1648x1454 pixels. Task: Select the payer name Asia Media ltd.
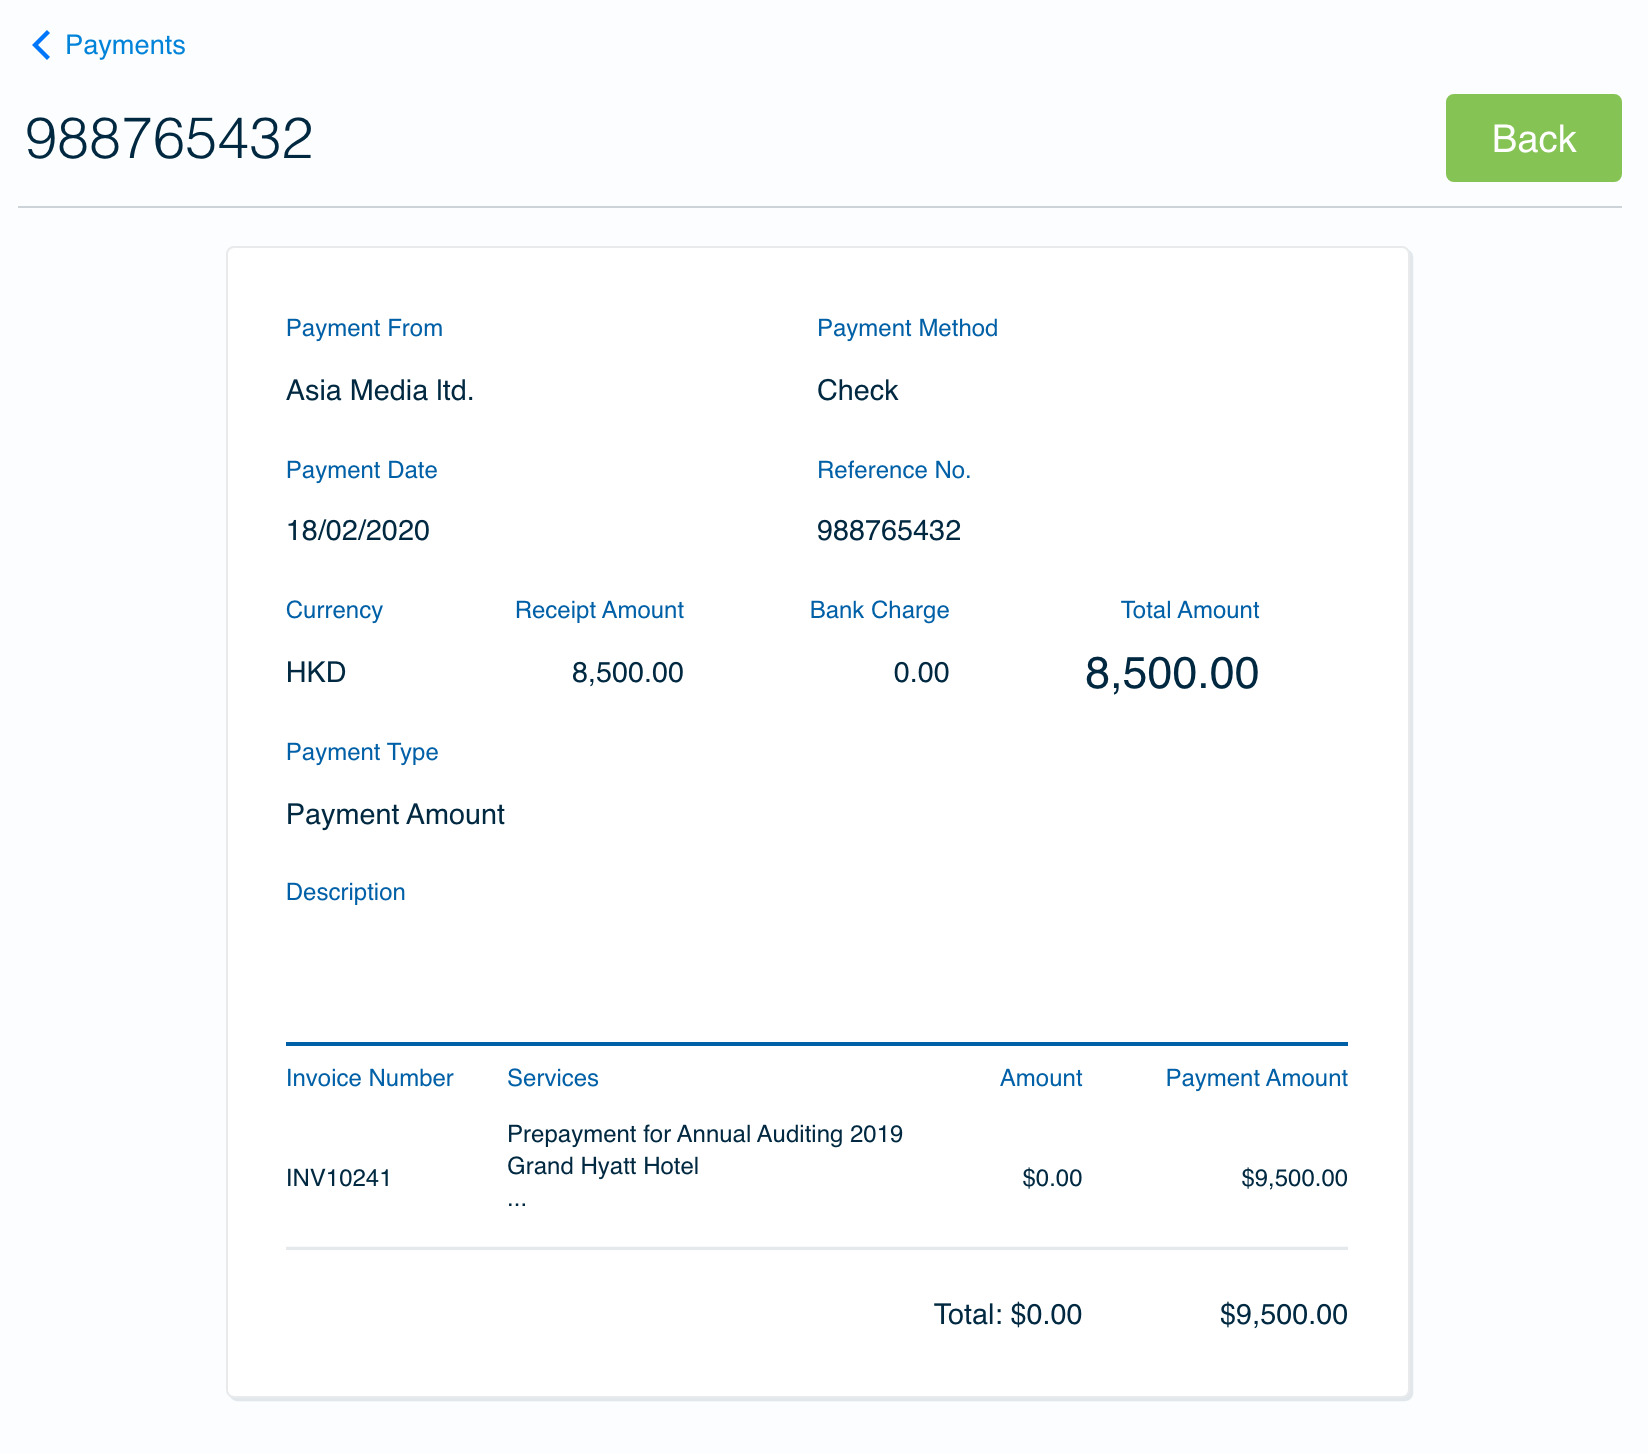pos(380,390)
